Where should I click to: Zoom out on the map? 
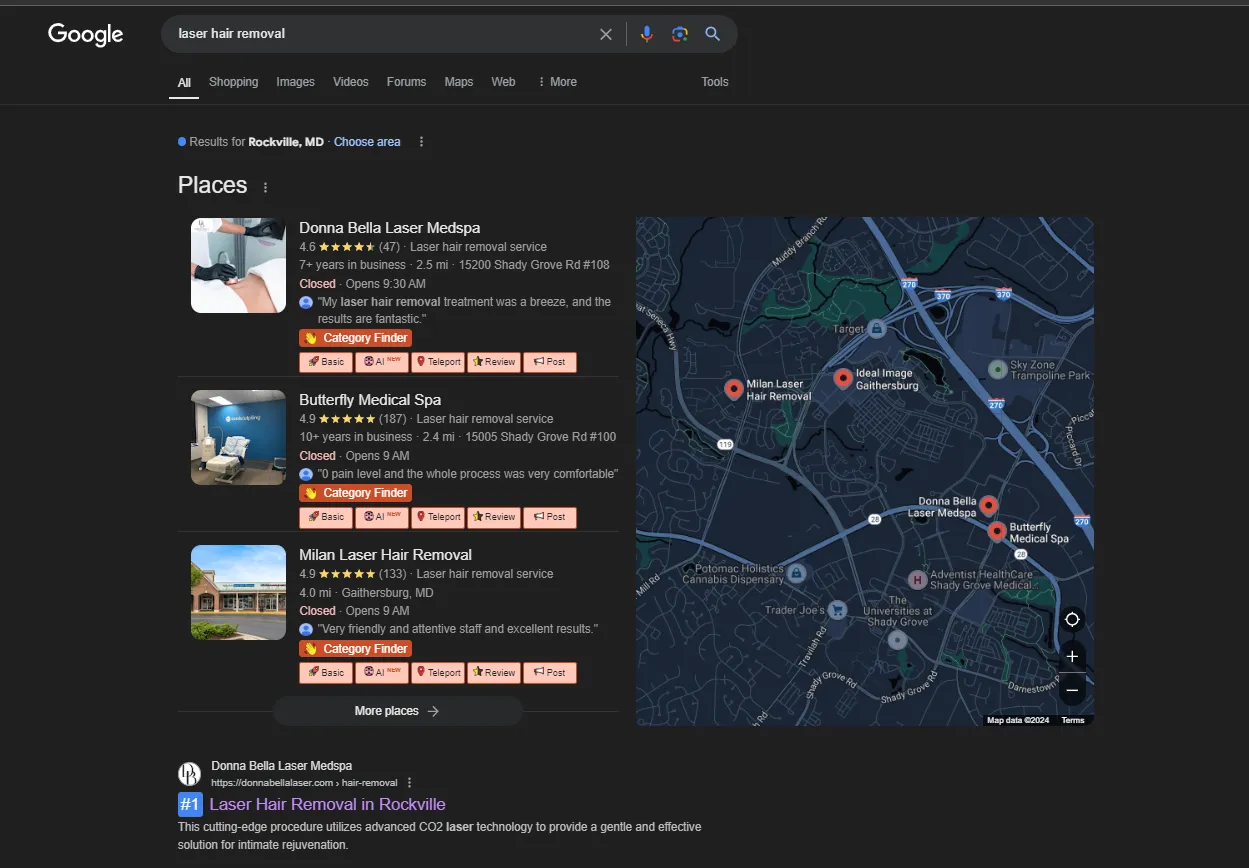click(1072, 690)
